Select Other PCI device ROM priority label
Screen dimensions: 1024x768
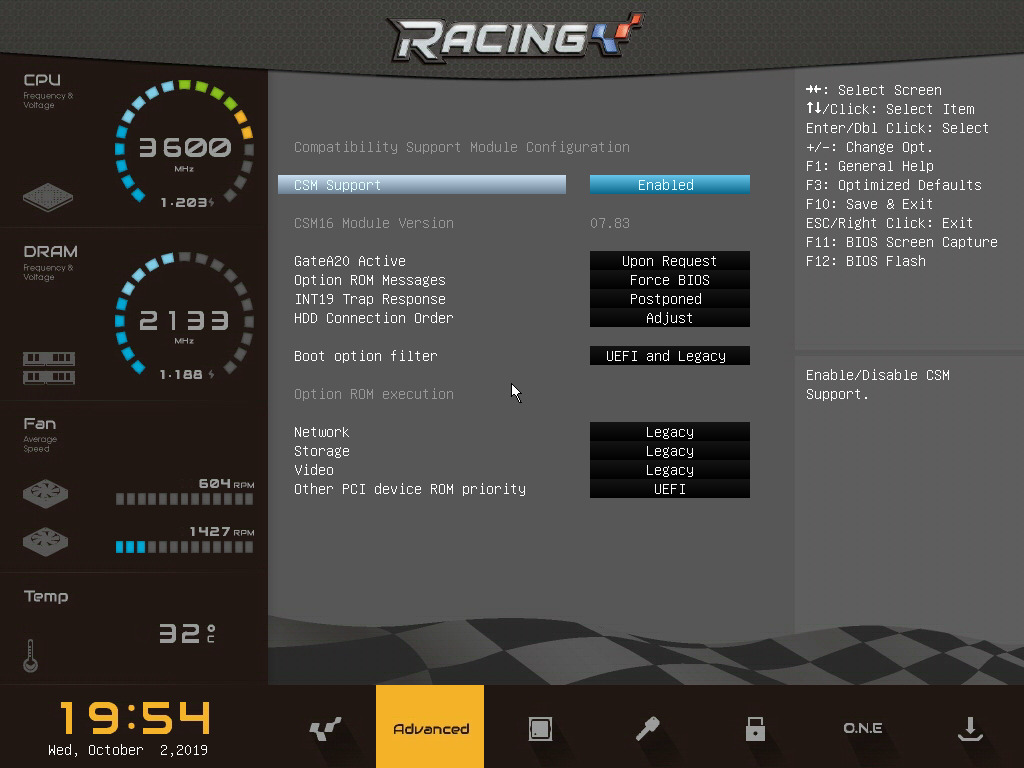coord(409,489)
